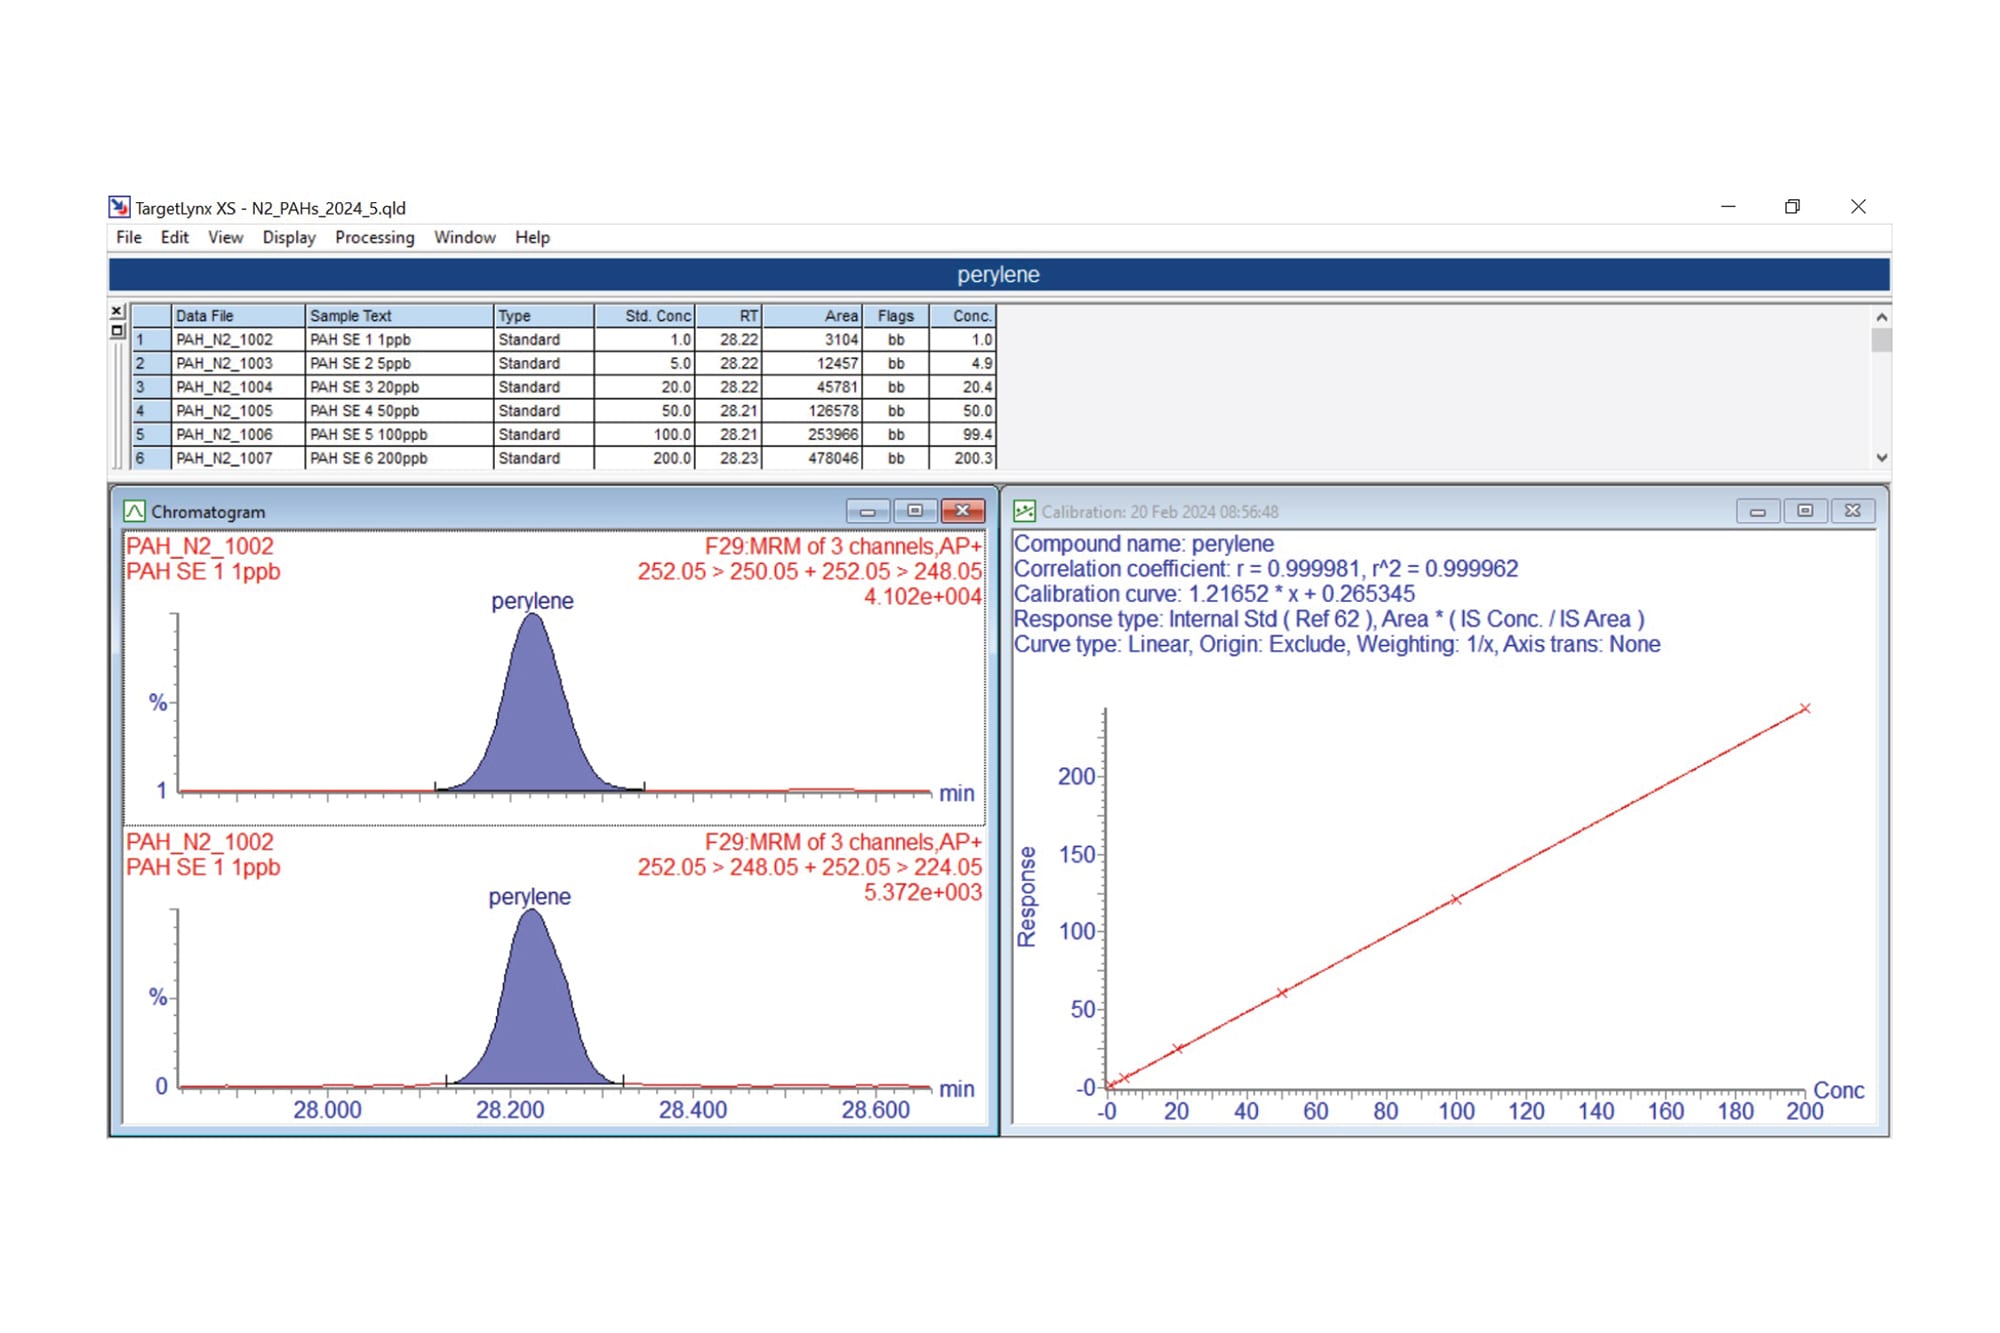Maximize the Calibration window
Screen dimensions: 2000x1333
coord(1806,510)
